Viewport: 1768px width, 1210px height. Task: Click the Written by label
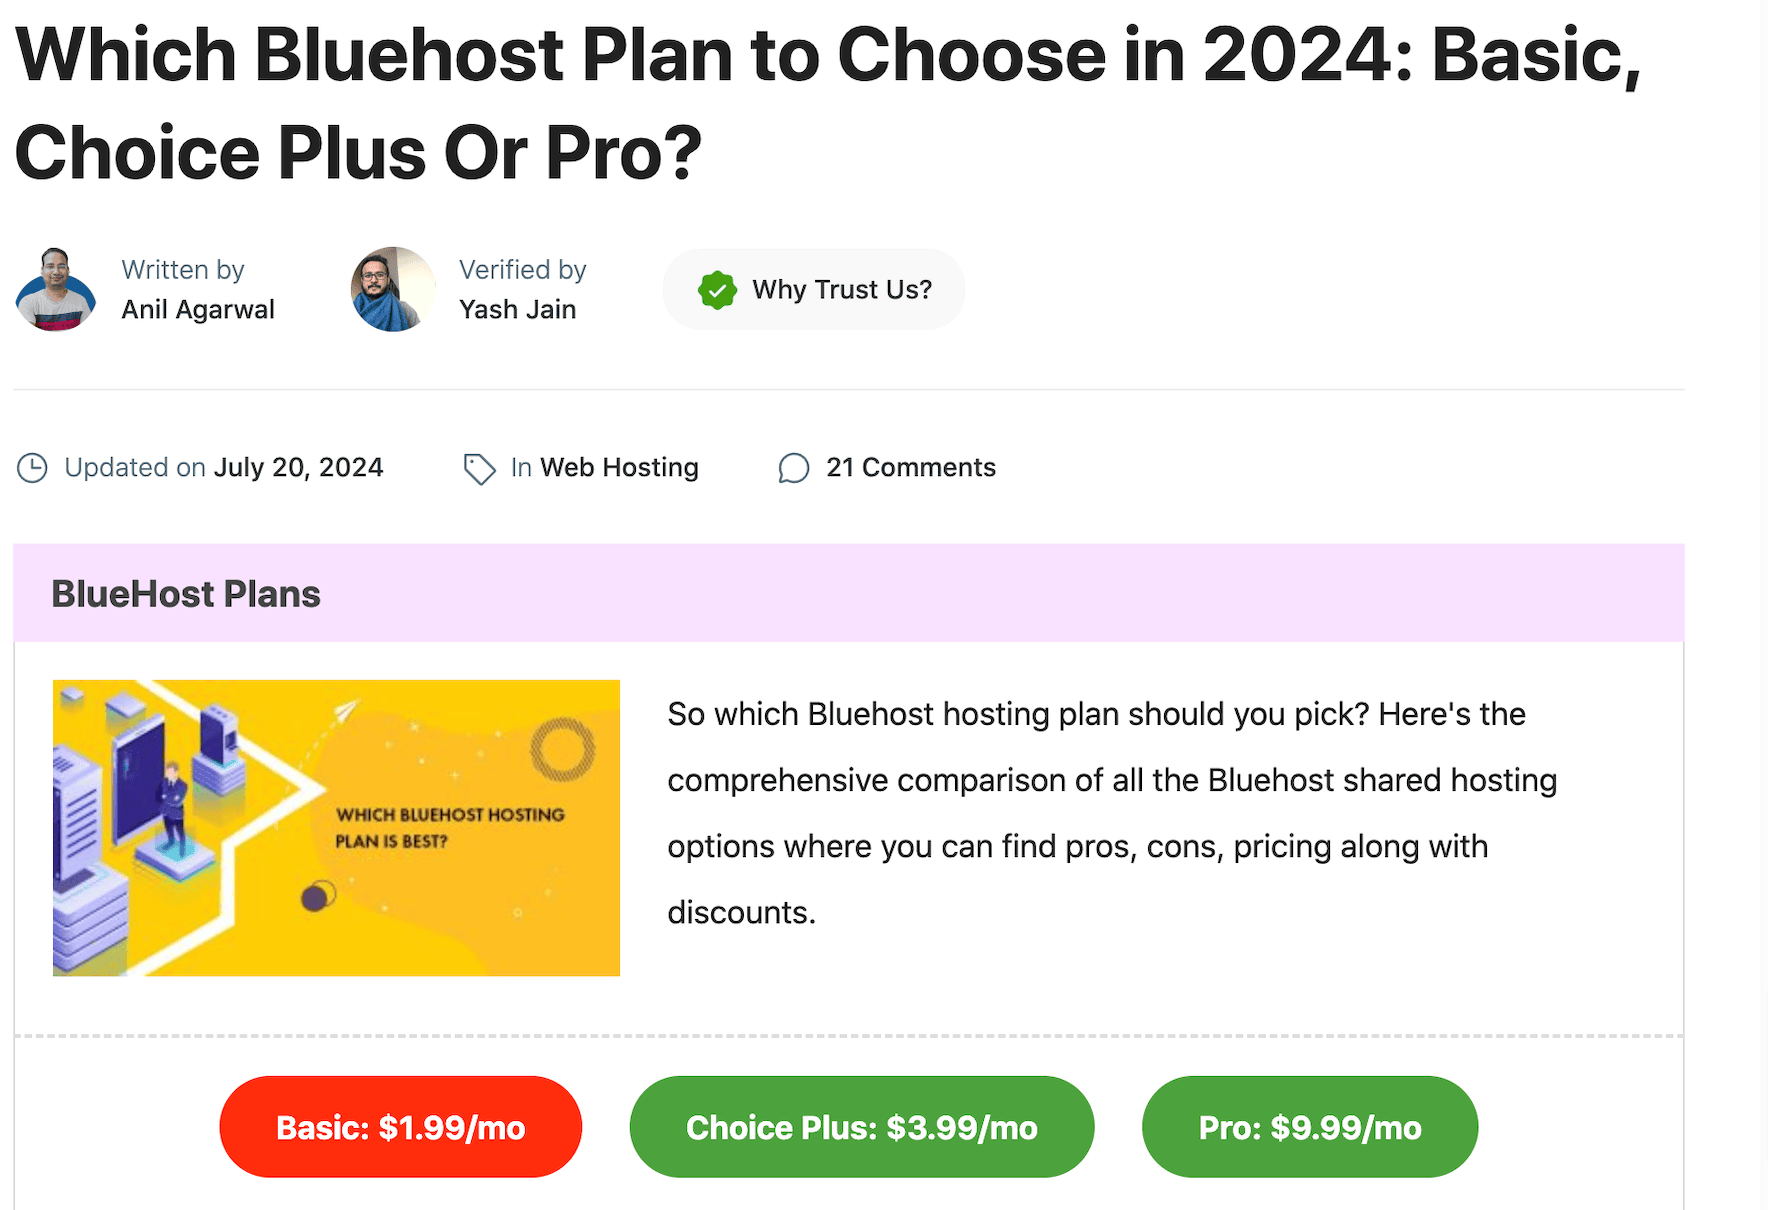(x=183, y=269)
